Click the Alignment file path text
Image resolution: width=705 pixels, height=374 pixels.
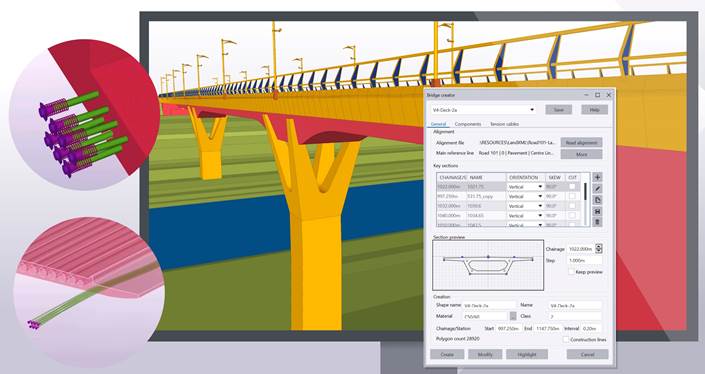pos(517,142)
